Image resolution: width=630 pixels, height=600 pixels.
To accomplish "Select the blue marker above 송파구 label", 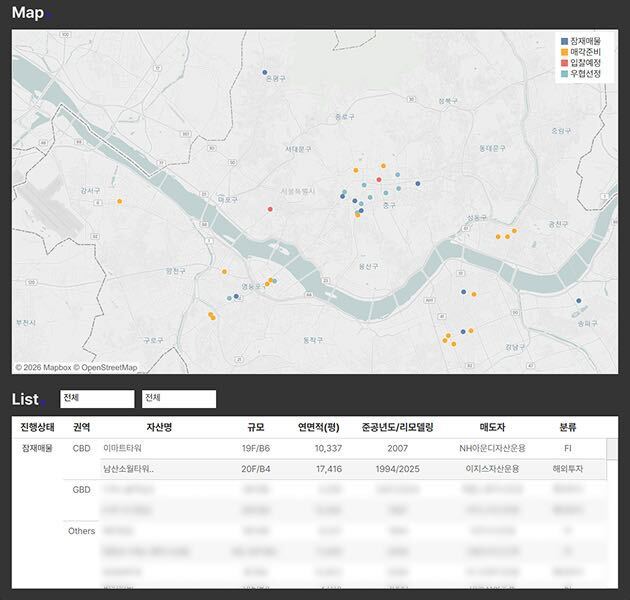I will [x=579, y=302].
